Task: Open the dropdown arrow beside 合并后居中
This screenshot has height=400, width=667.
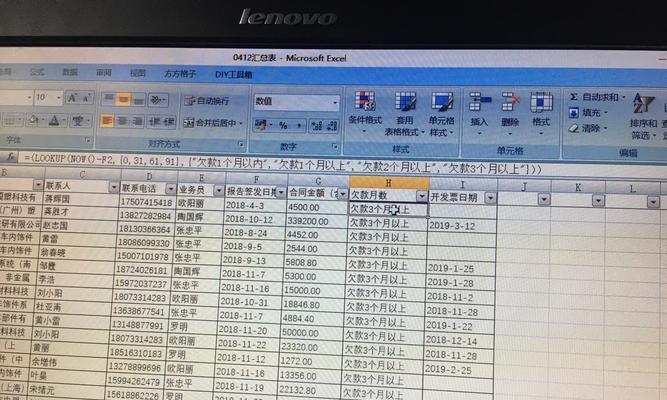Action: click(x=241, y=123)
